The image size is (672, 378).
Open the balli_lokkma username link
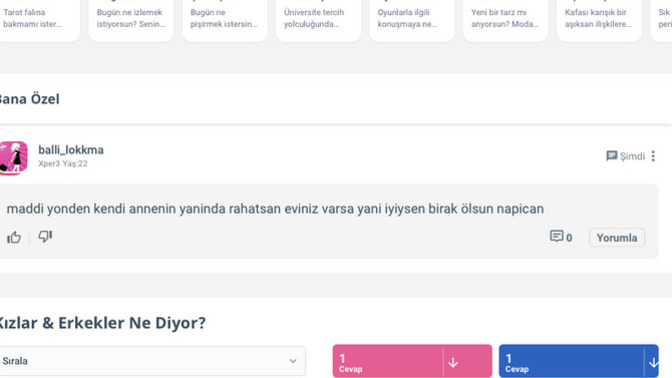point(71,150)
